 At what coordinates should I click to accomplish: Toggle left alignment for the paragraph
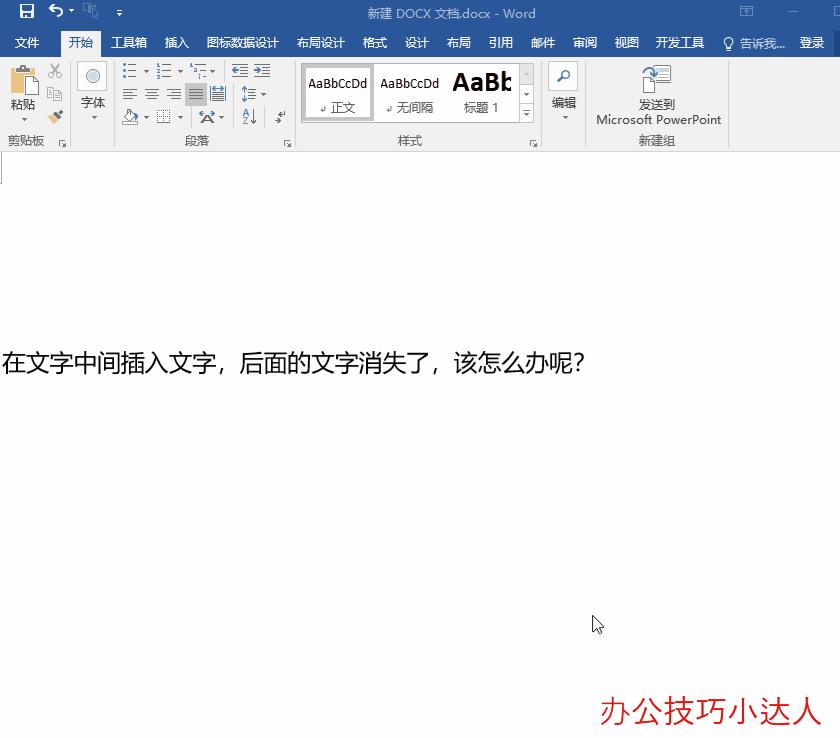[129, 93]
